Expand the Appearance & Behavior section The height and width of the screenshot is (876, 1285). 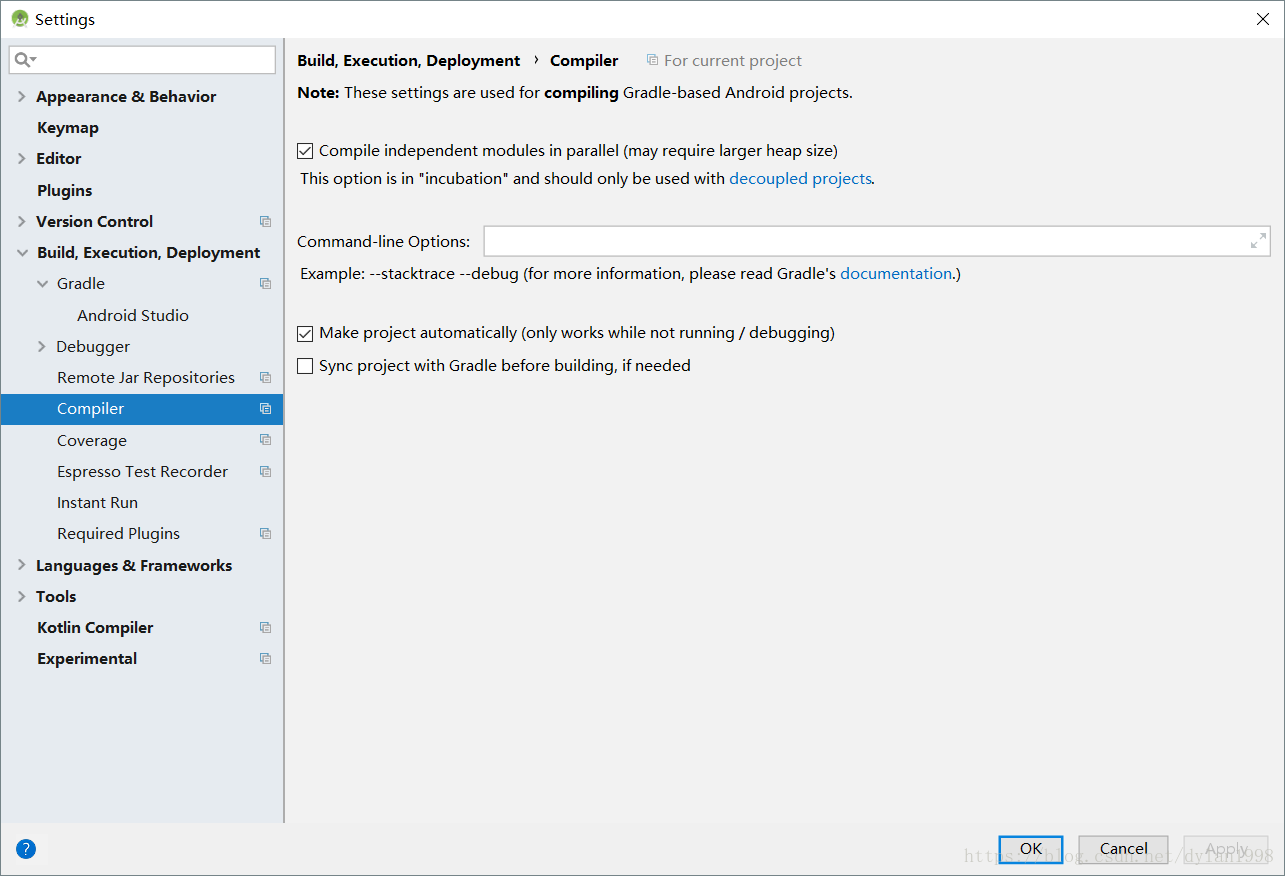tap(20, 96)
